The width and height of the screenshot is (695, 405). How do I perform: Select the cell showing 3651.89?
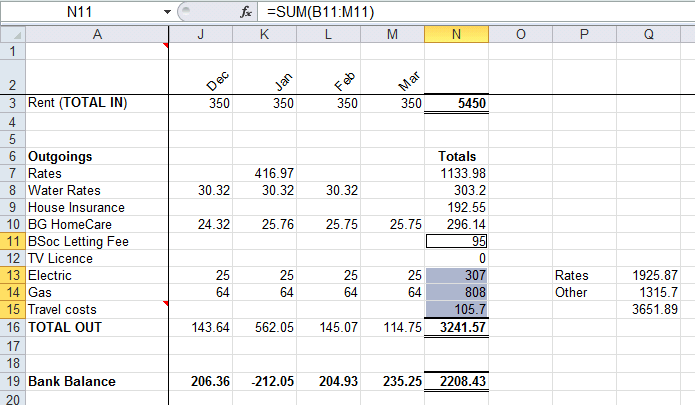point(649,309)
